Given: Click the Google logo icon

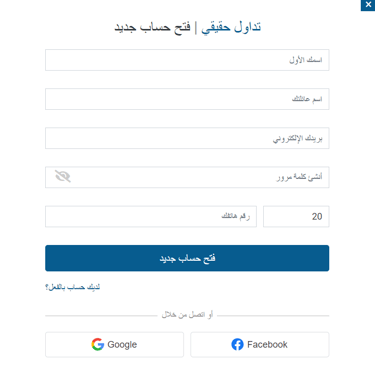Looking at the screenshot, I should [x=98, y=344].
